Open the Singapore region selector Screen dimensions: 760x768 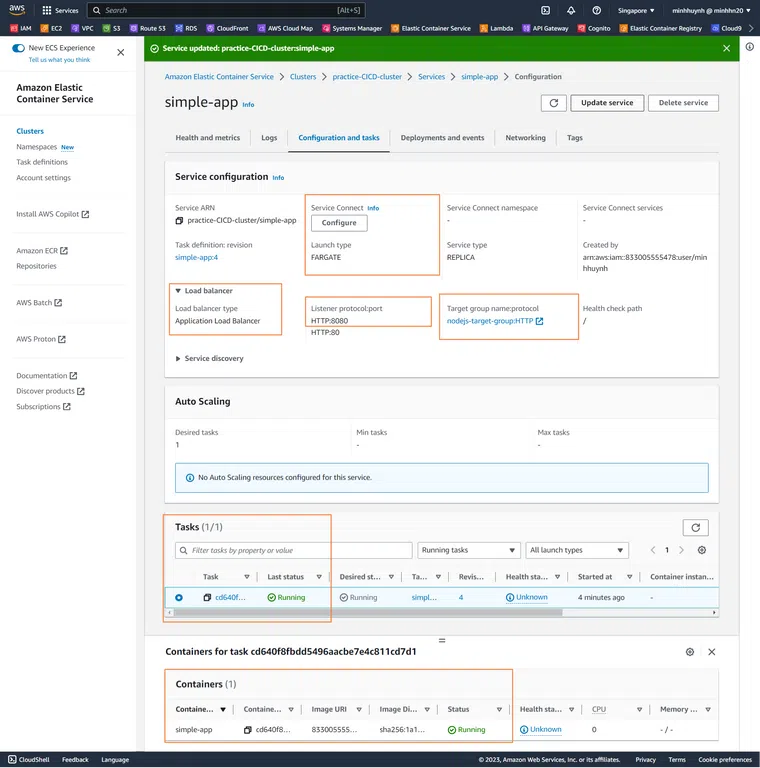pos(636,10)
